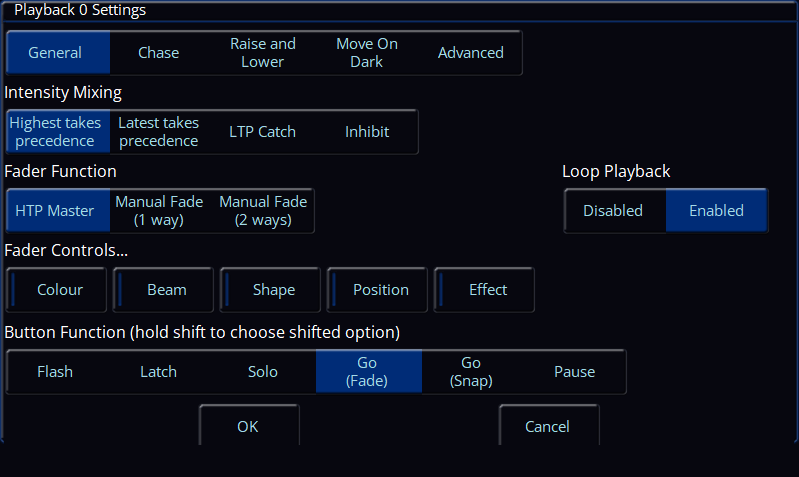Set button function to Flash
799x477 pixels.
click(x=55, y=372)
